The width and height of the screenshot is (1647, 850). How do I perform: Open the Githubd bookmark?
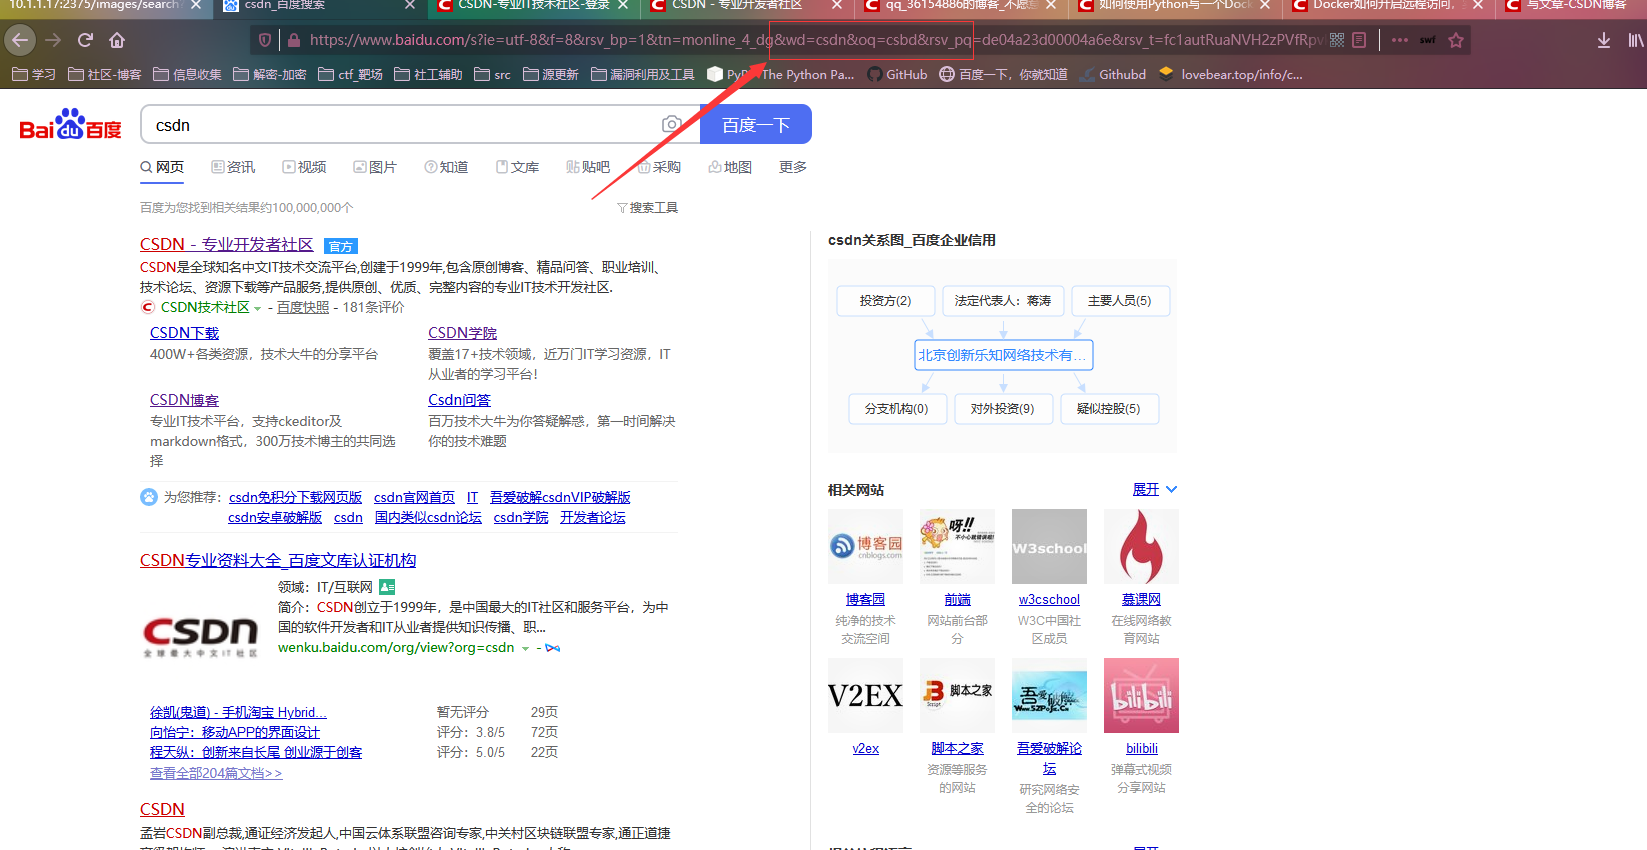tap(1113, 74)
